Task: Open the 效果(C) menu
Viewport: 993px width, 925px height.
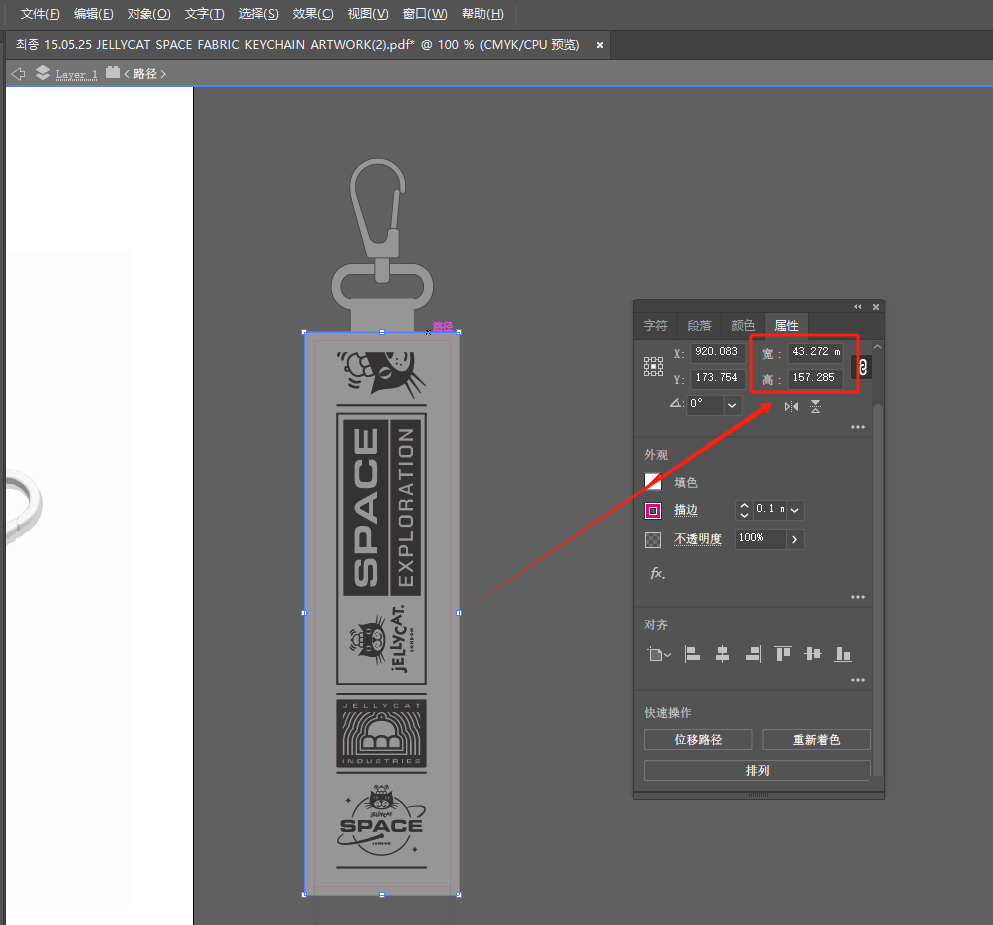Action: pyautogui.click(x=313, y=14)
